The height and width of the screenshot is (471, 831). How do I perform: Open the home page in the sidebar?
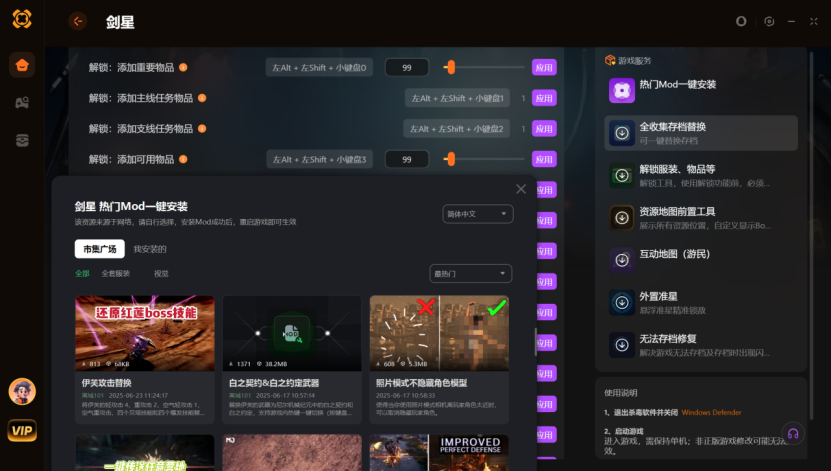[22, 66]
